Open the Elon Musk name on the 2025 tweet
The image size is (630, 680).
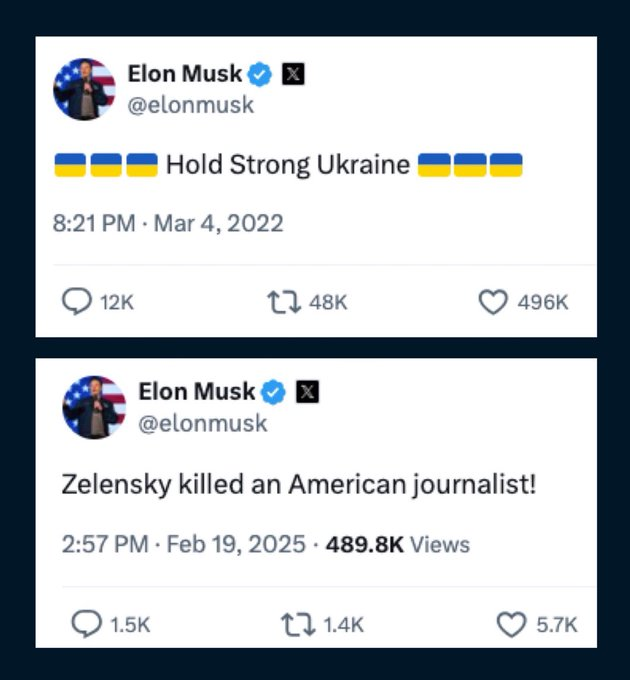[196, 391]
